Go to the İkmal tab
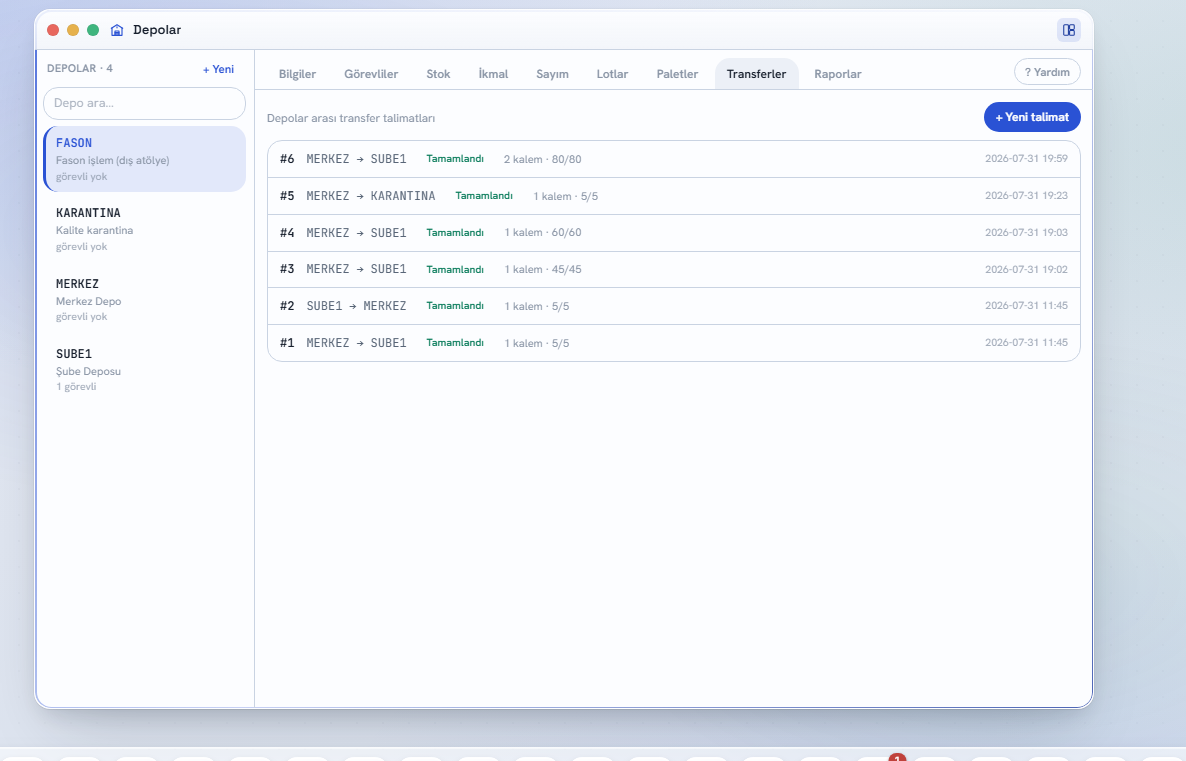Screen dimensions: 1186x761 [493, 74]
